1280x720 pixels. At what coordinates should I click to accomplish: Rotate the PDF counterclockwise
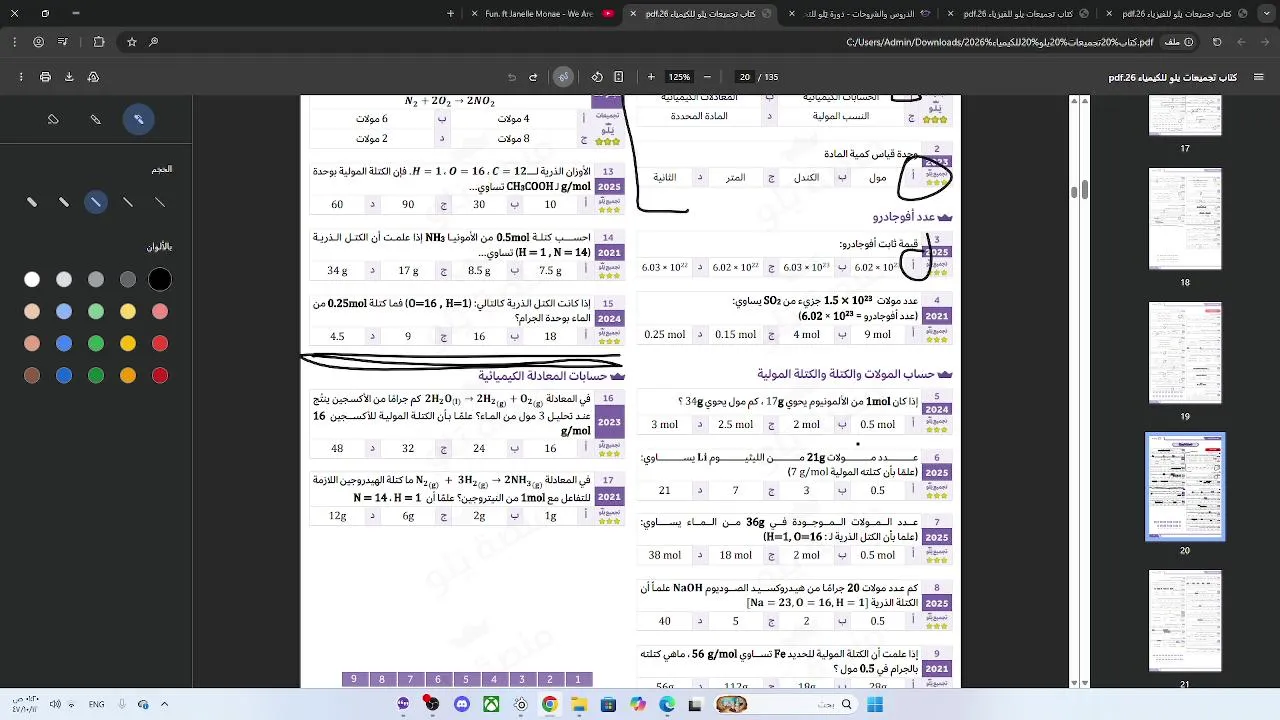click(597, 77)
